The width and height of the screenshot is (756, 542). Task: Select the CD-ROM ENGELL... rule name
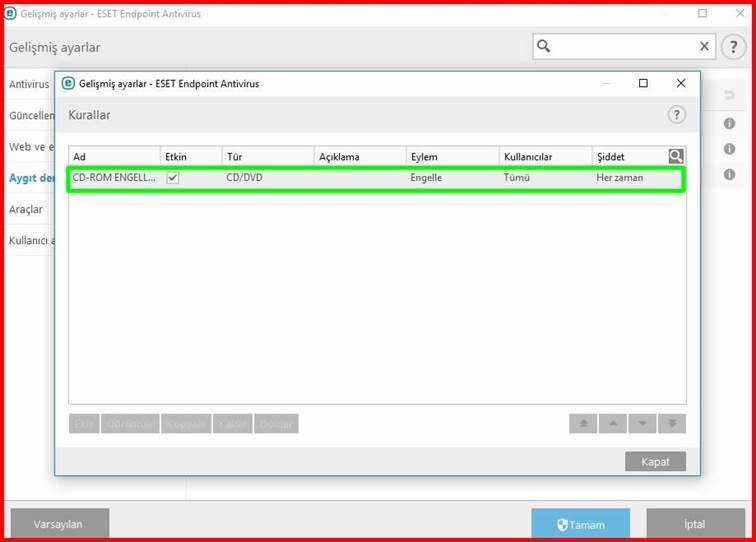[x=114, y=177]
